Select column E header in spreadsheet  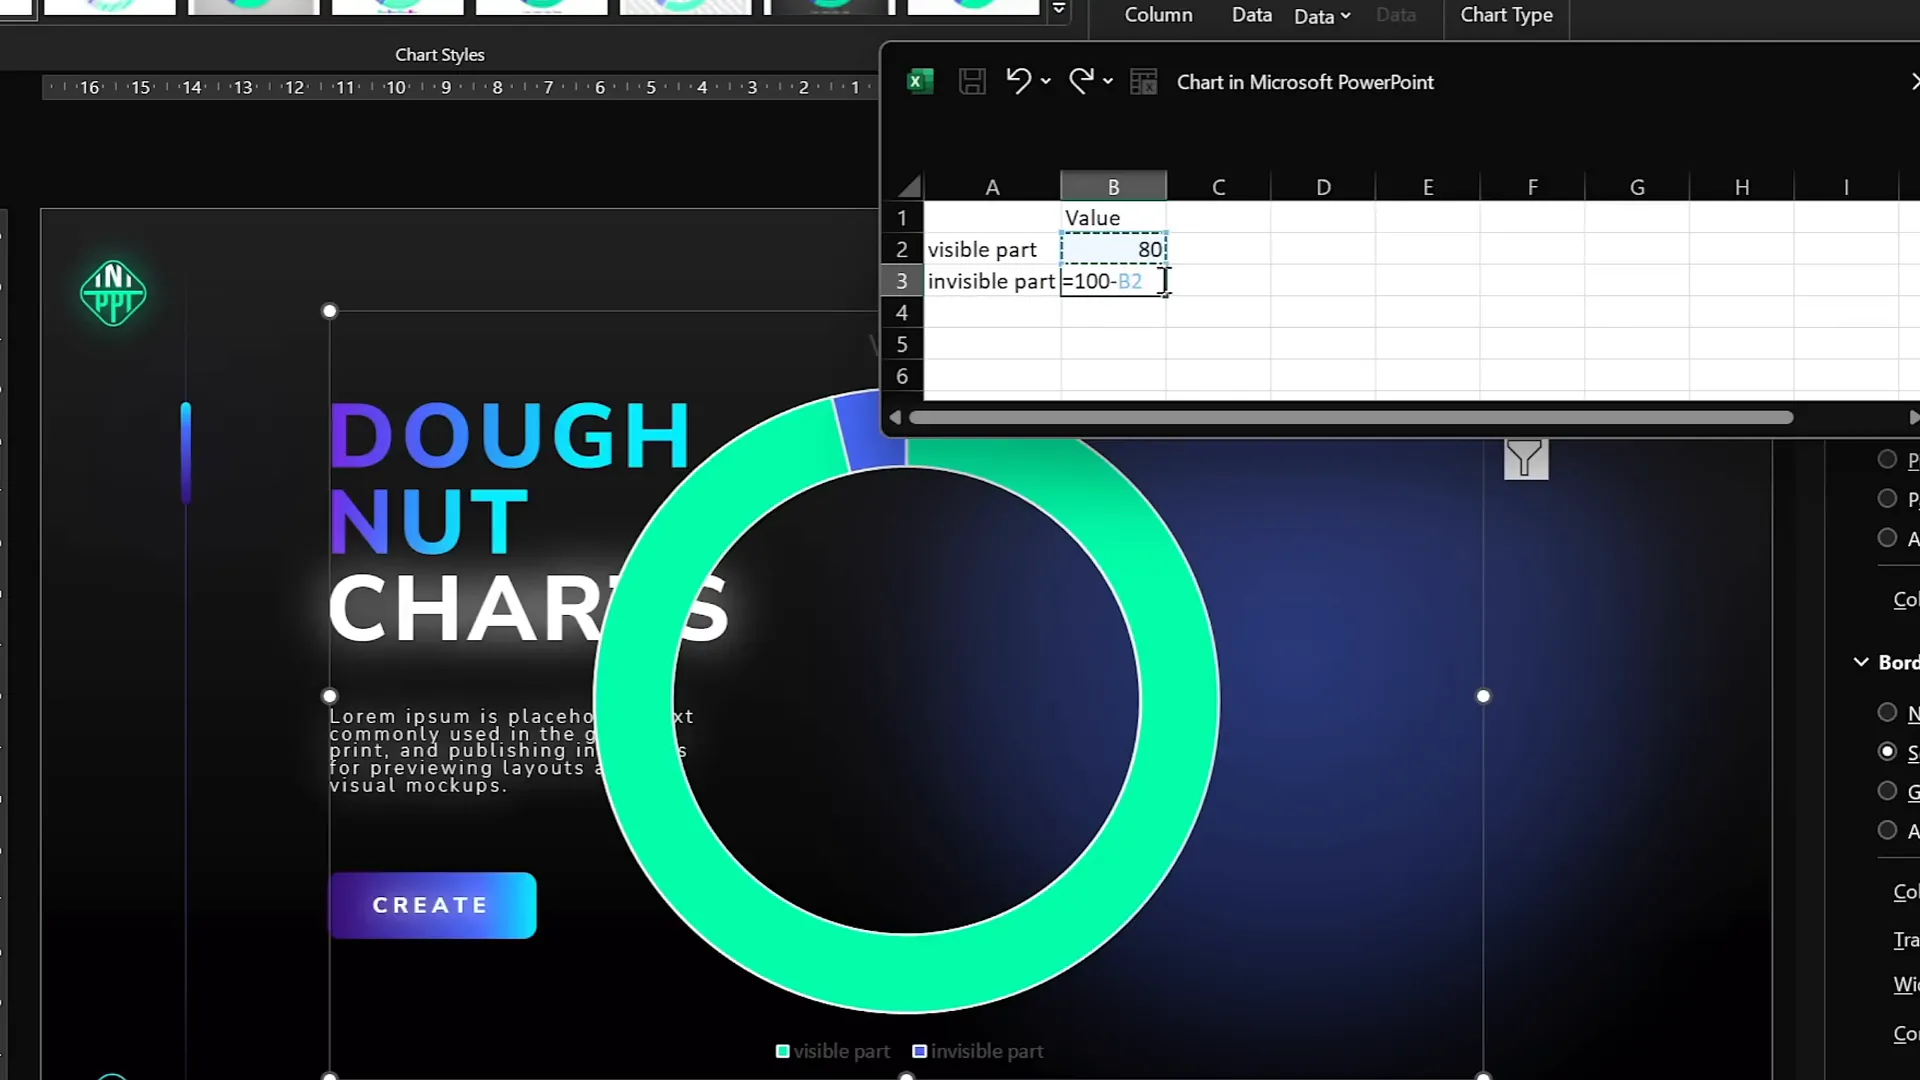1428,187
